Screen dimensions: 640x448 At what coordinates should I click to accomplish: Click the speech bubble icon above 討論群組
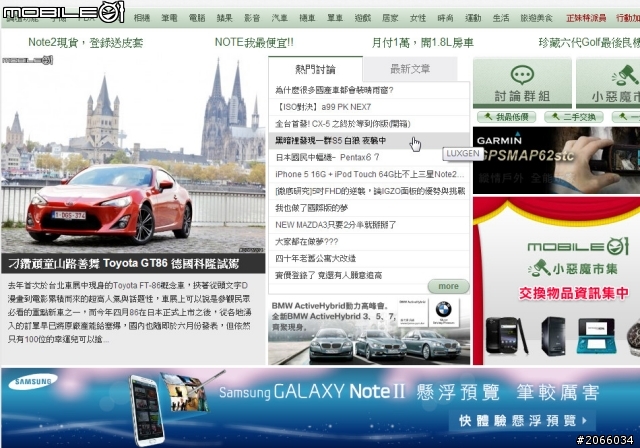(522, 75)
